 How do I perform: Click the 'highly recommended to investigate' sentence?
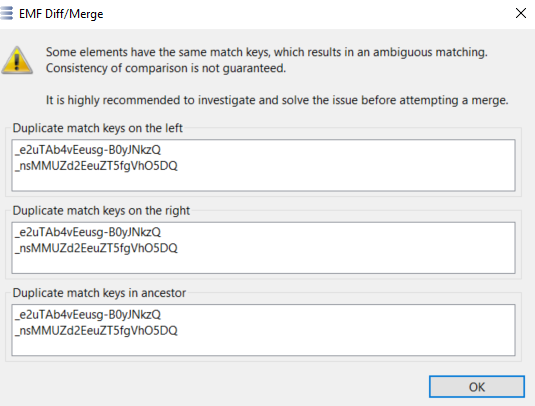(277, 100)
